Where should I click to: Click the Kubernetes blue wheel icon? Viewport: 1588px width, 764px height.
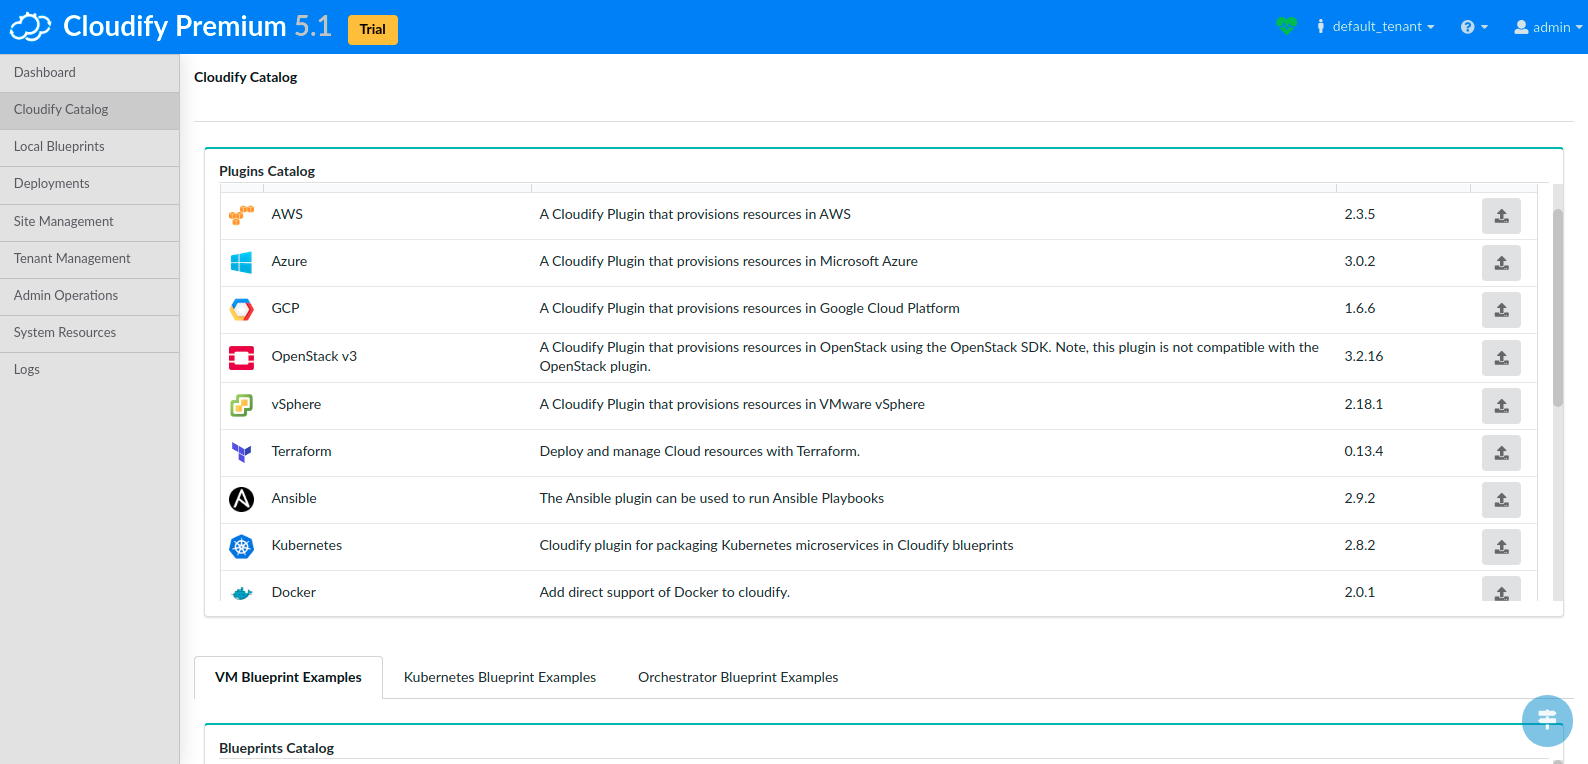(x=241, y=546)
